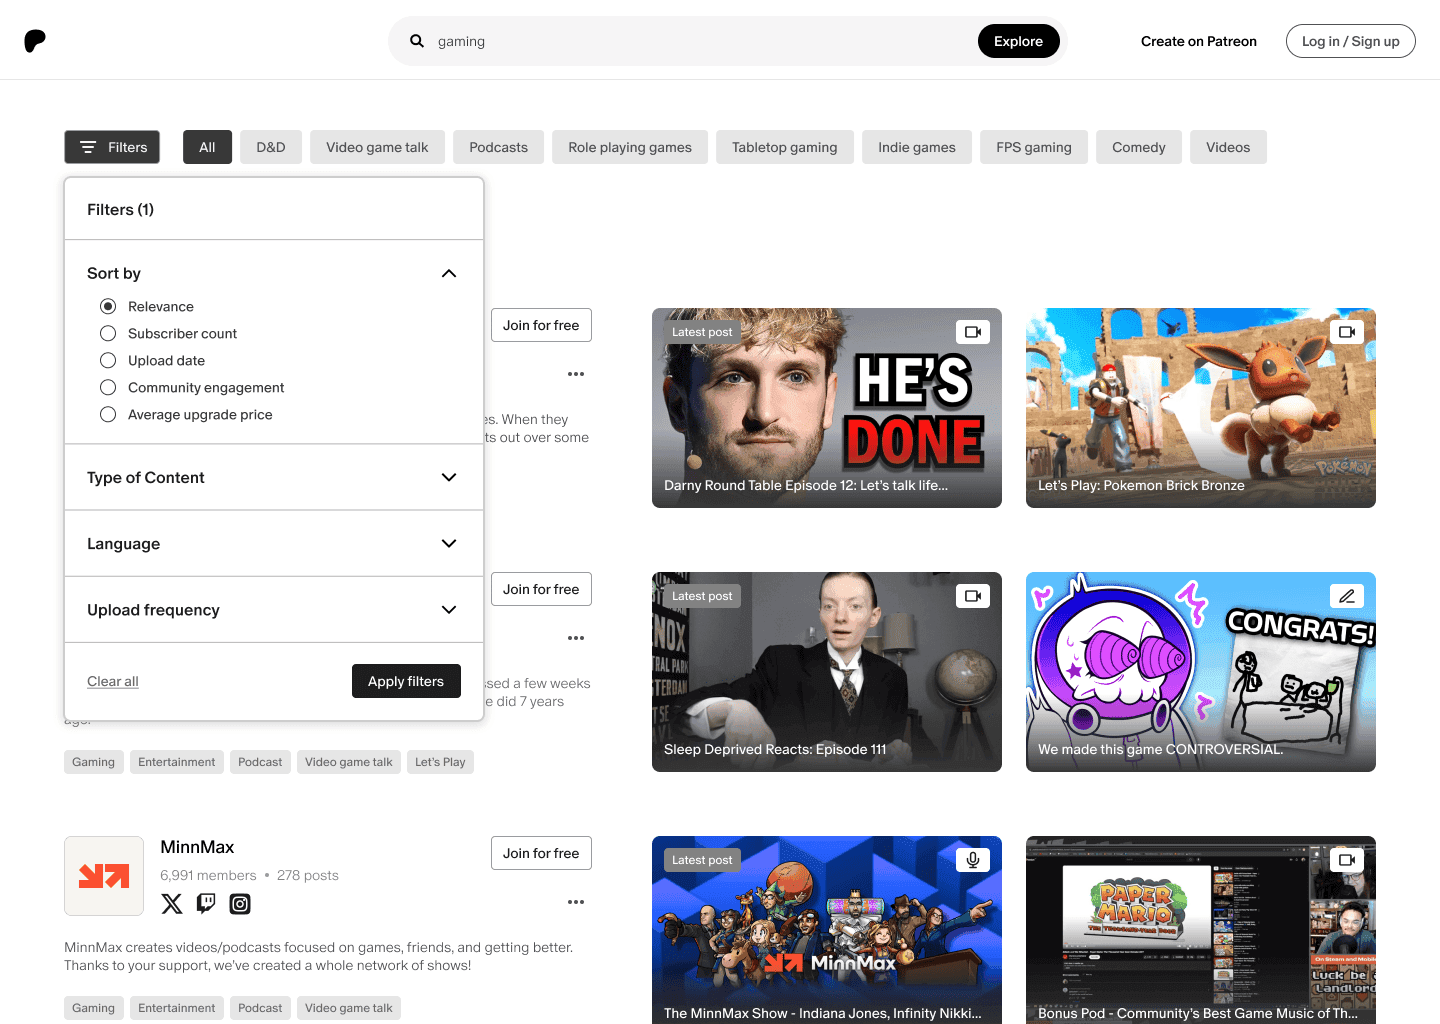Select the Role playing games tab
Screen dimensions: 1440x1024
630,147
